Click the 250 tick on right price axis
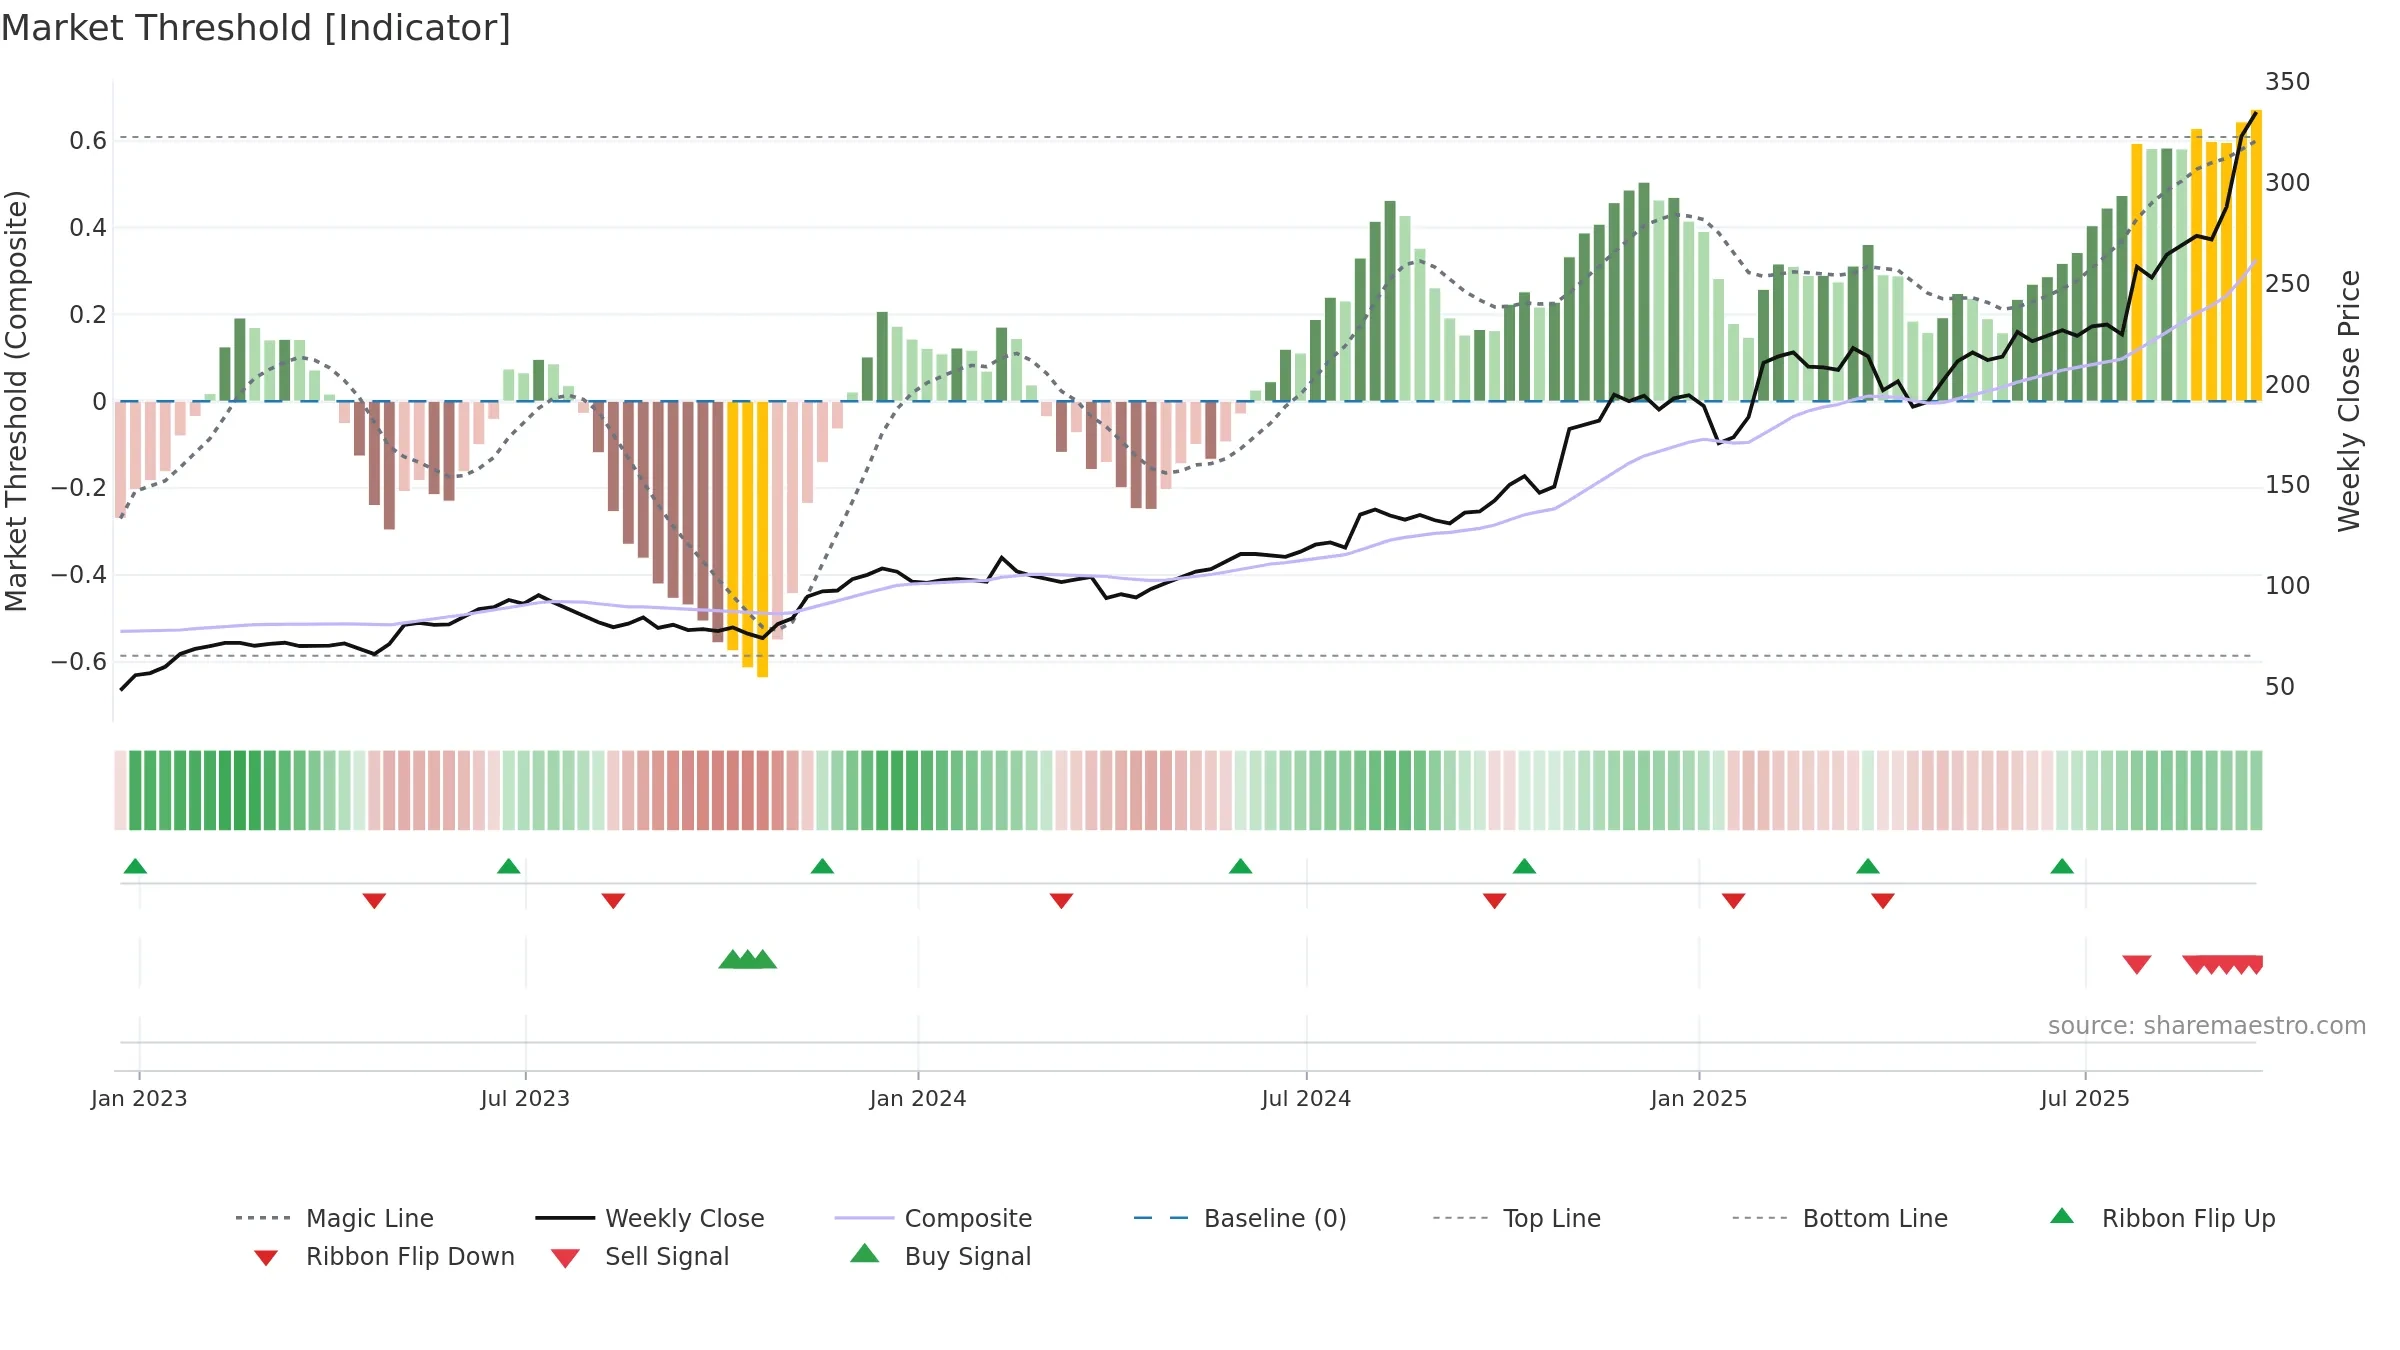Screen dimensions: 2400x1350 pos(2288,284)
